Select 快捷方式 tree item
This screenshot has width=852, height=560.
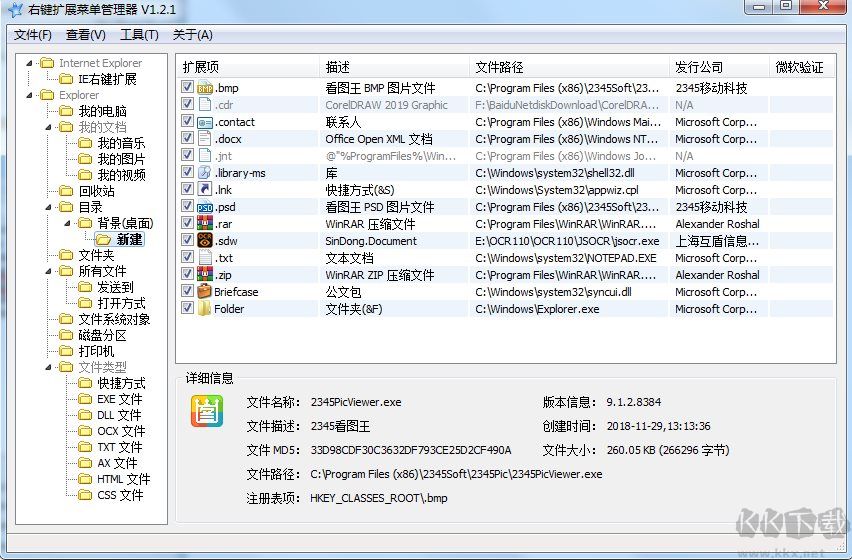tap(121, 383)
